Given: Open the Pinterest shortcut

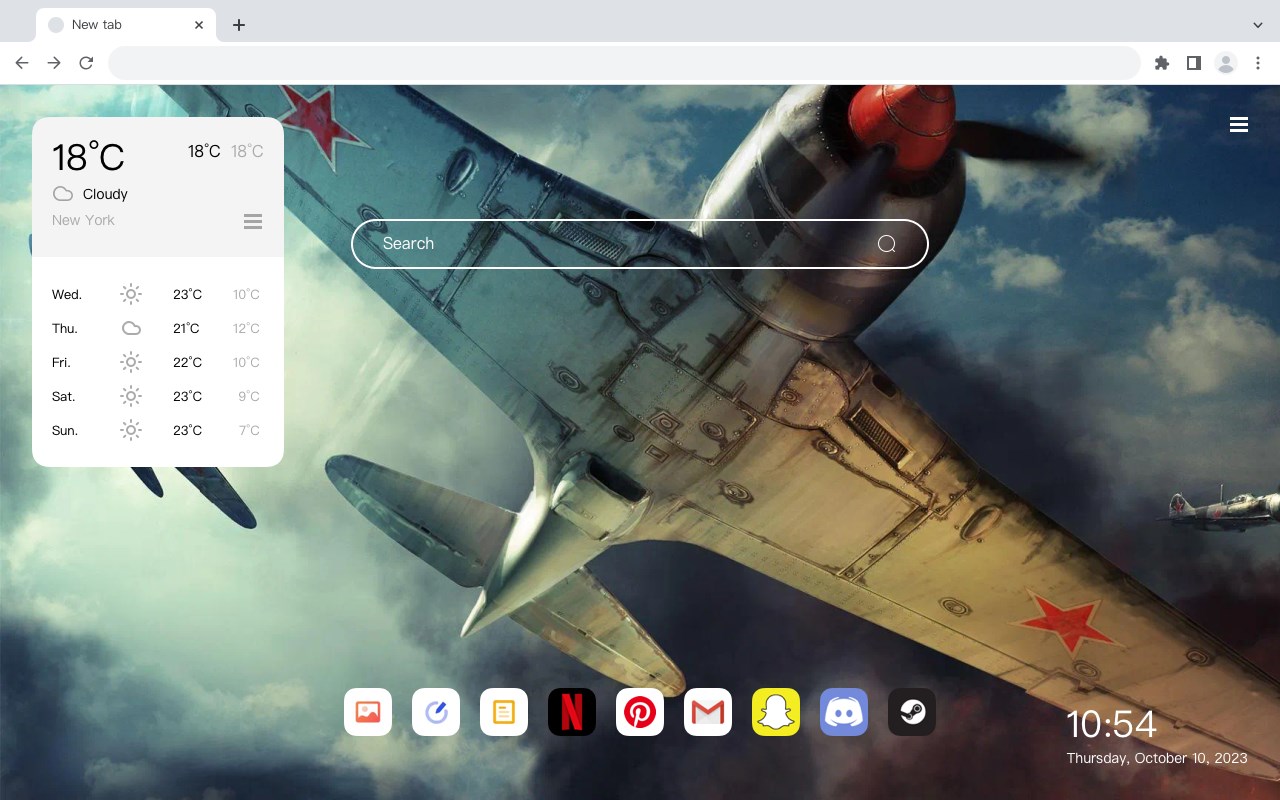Looking at the screenshot, I should 640,712.
